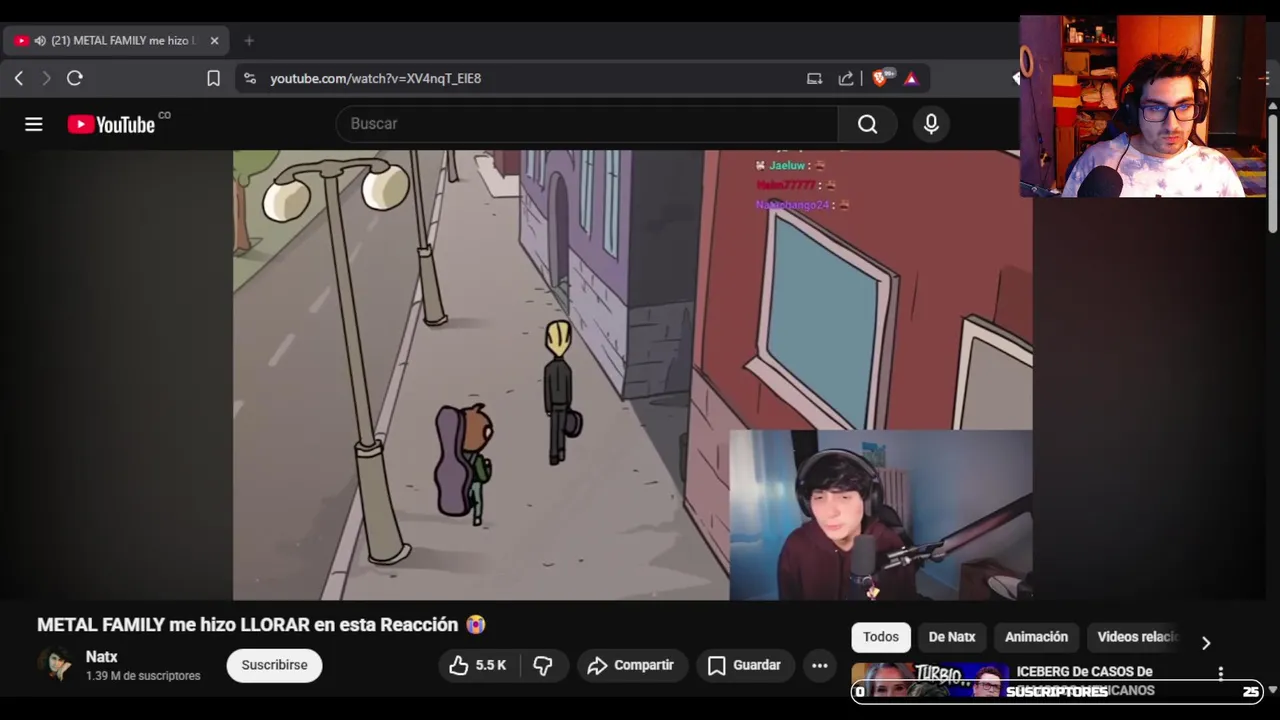Click Compartir to share the video
The width and height of the screenshot is (1280, 720).
coord(631,665)
